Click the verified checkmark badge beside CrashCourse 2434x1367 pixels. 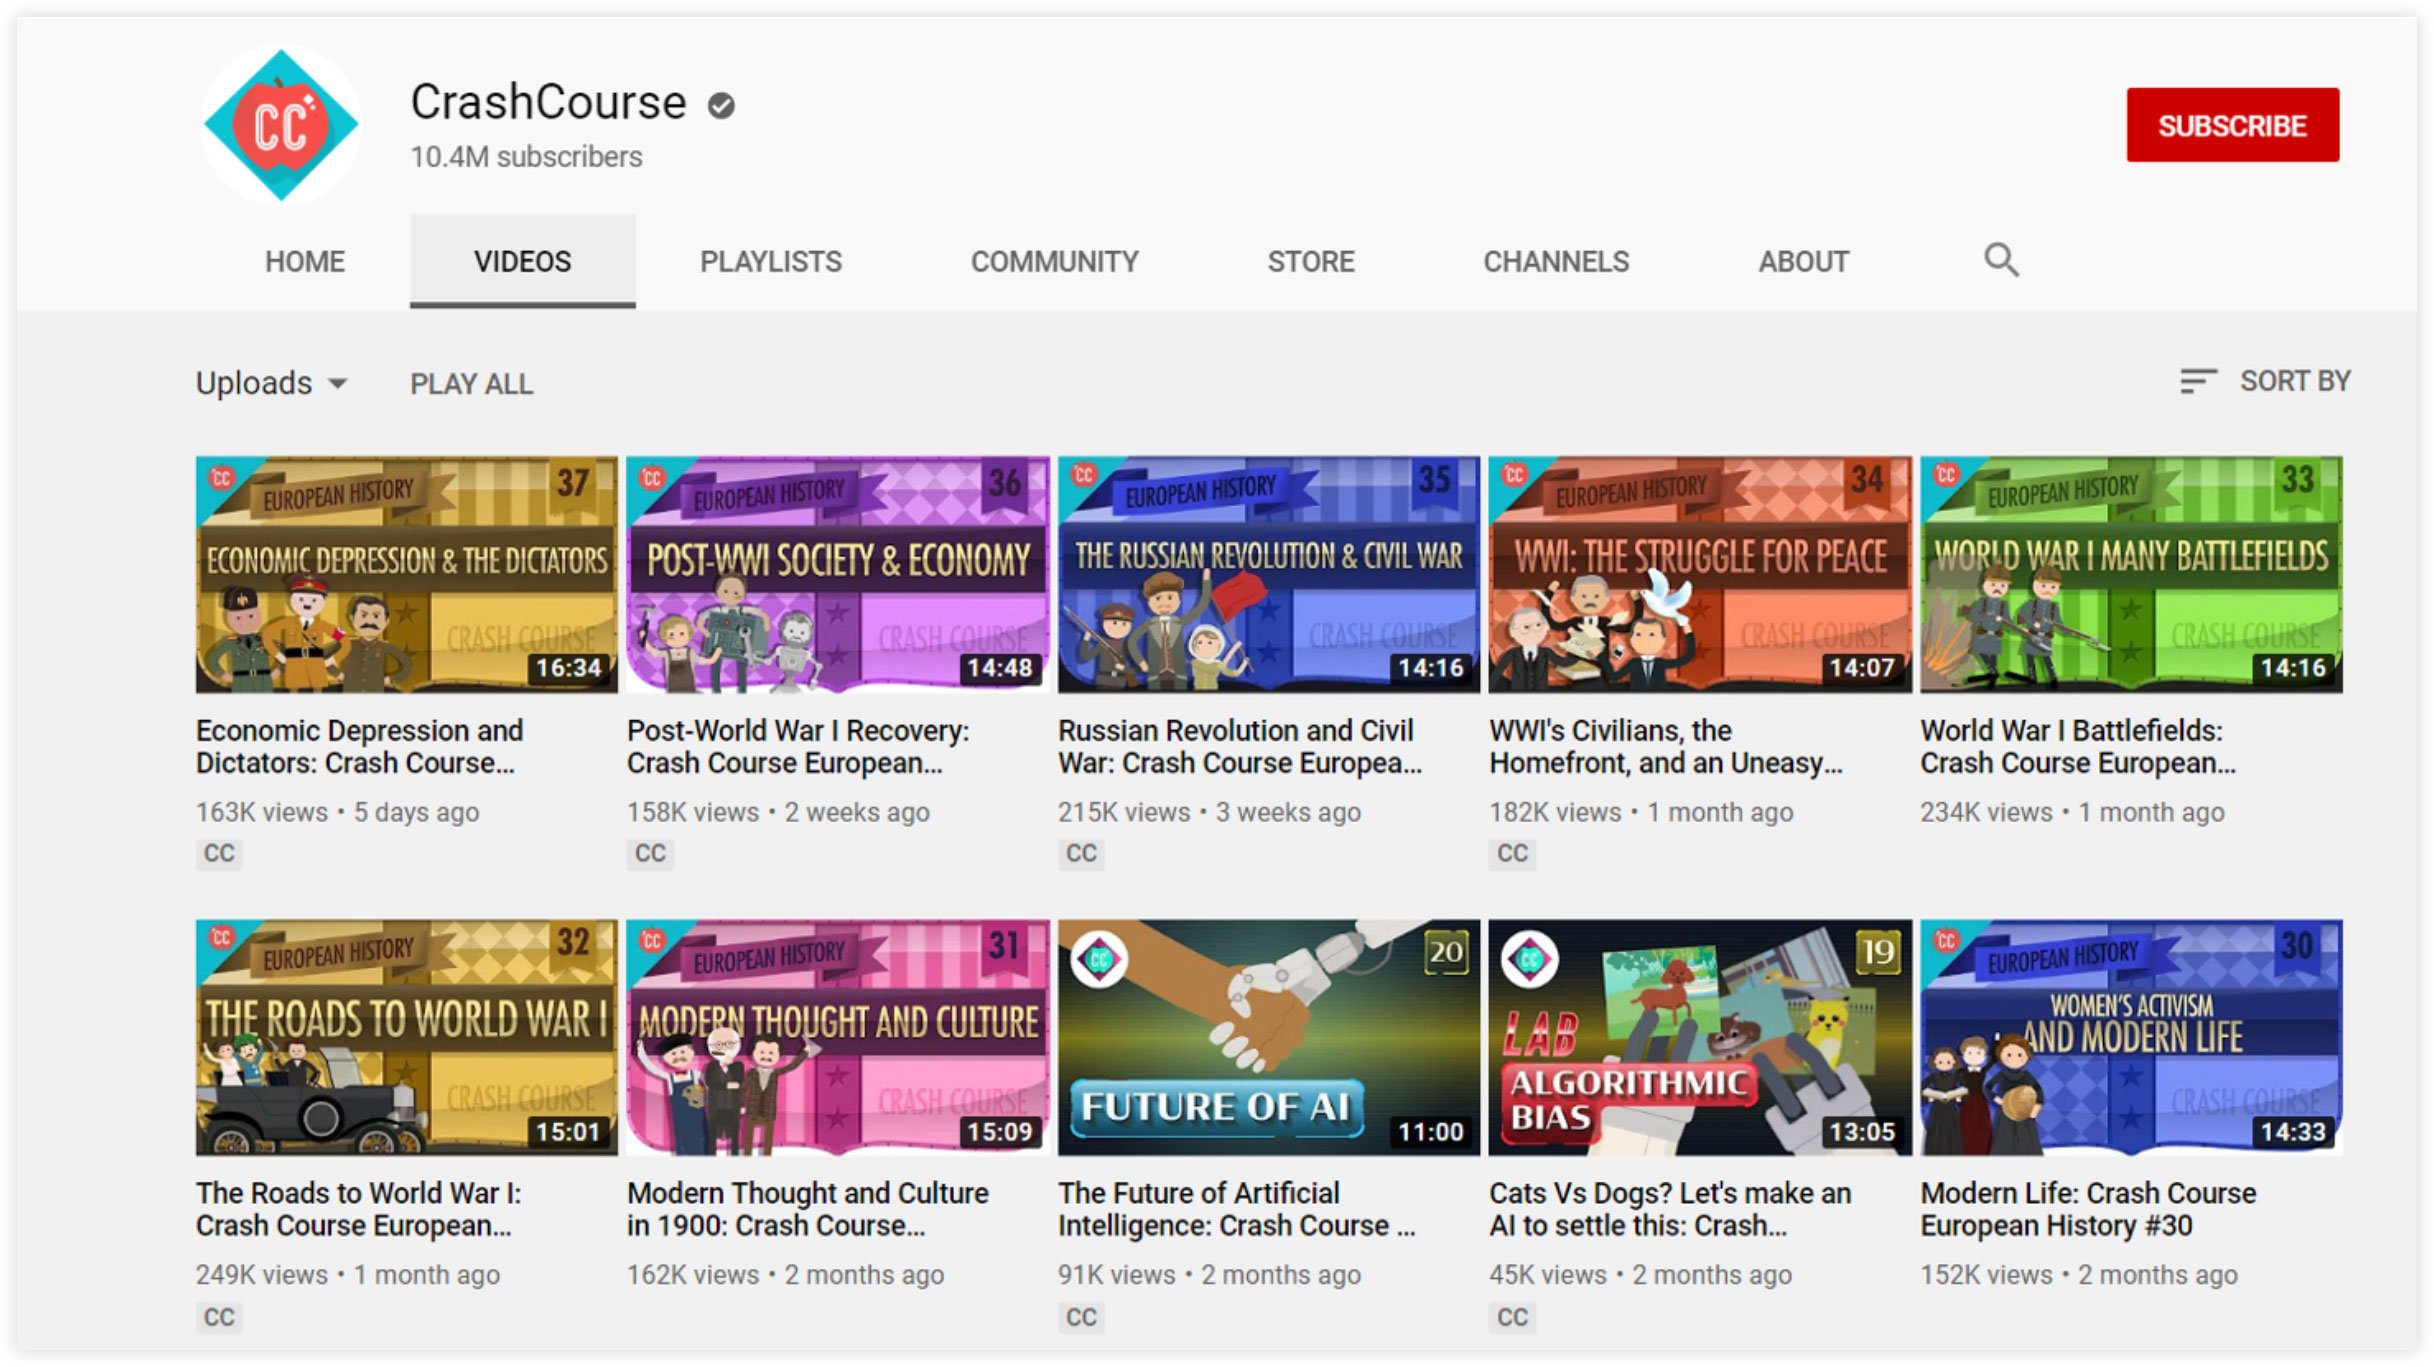pyautogui.click(x=721, y=105)
